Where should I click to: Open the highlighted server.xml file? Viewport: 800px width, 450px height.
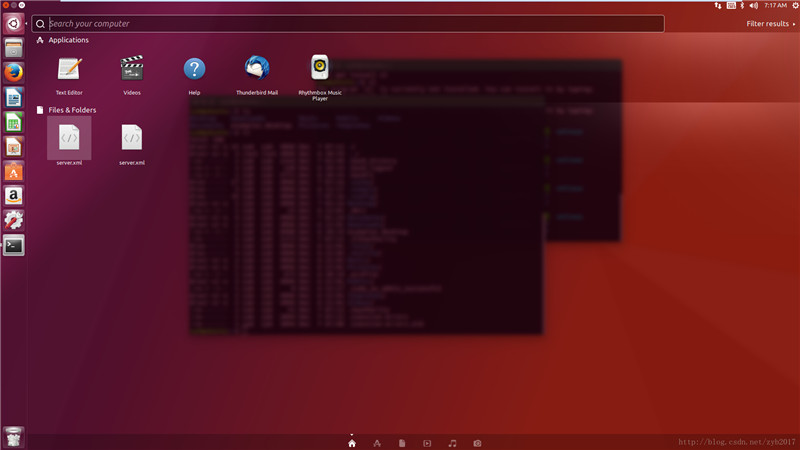69,138
